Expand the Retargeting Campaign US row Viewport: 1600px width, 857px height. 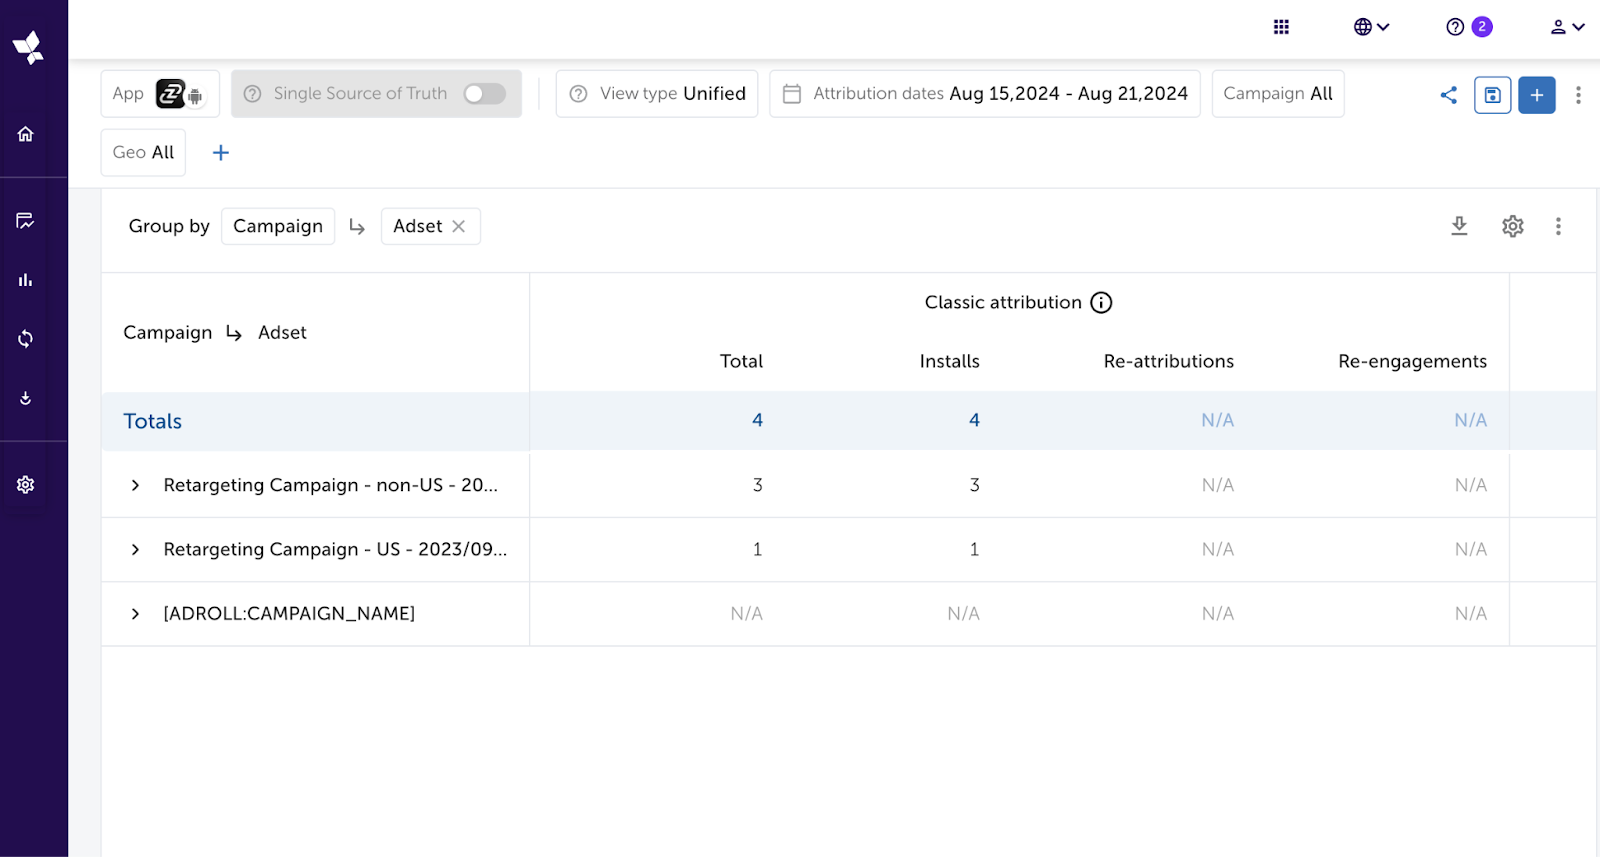[x=136, y=550]
